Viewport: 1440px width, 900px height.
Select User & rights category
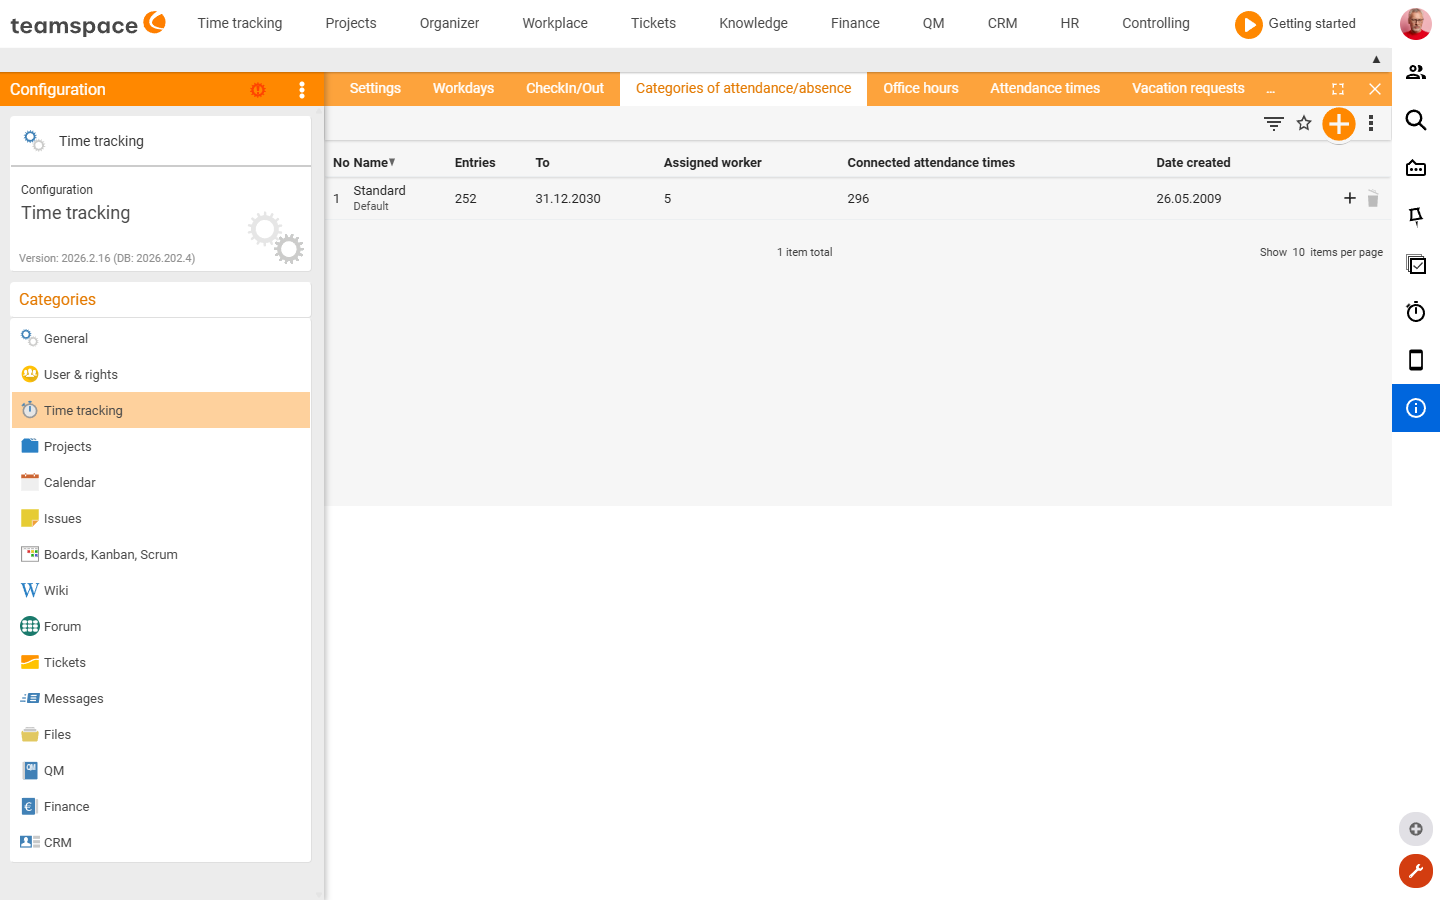(161, 374)
